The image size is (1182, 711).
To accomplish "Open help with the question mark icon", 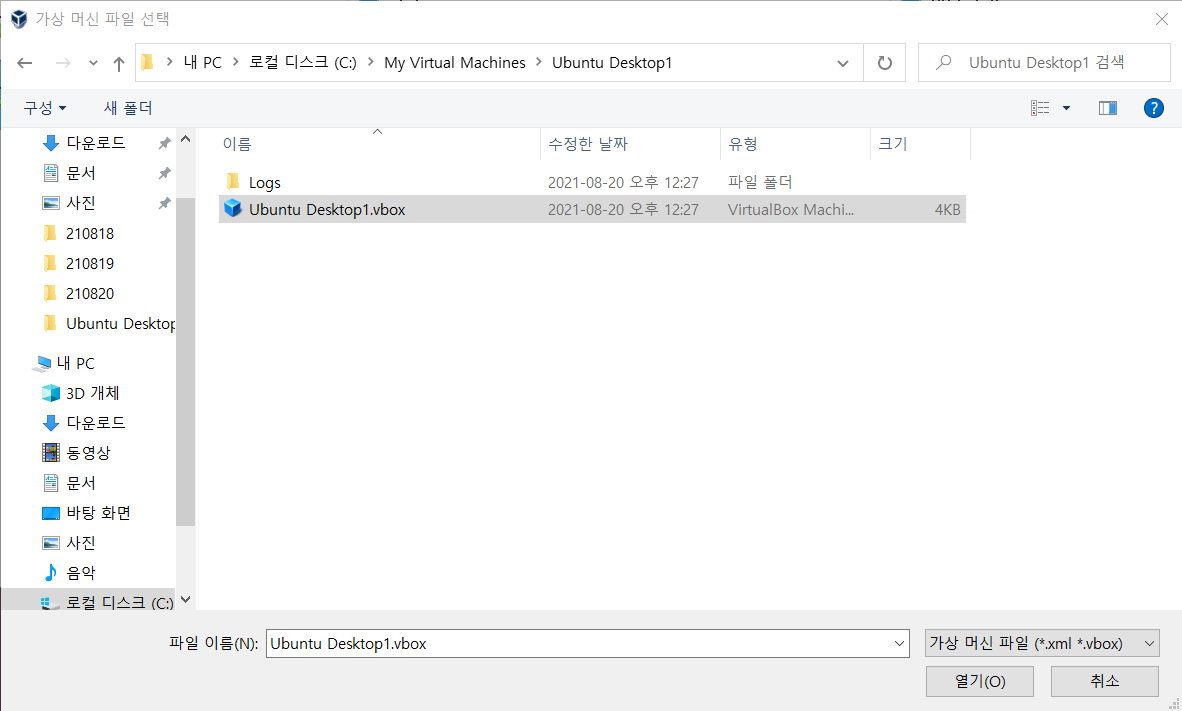I will click(x=1153, y=108).
